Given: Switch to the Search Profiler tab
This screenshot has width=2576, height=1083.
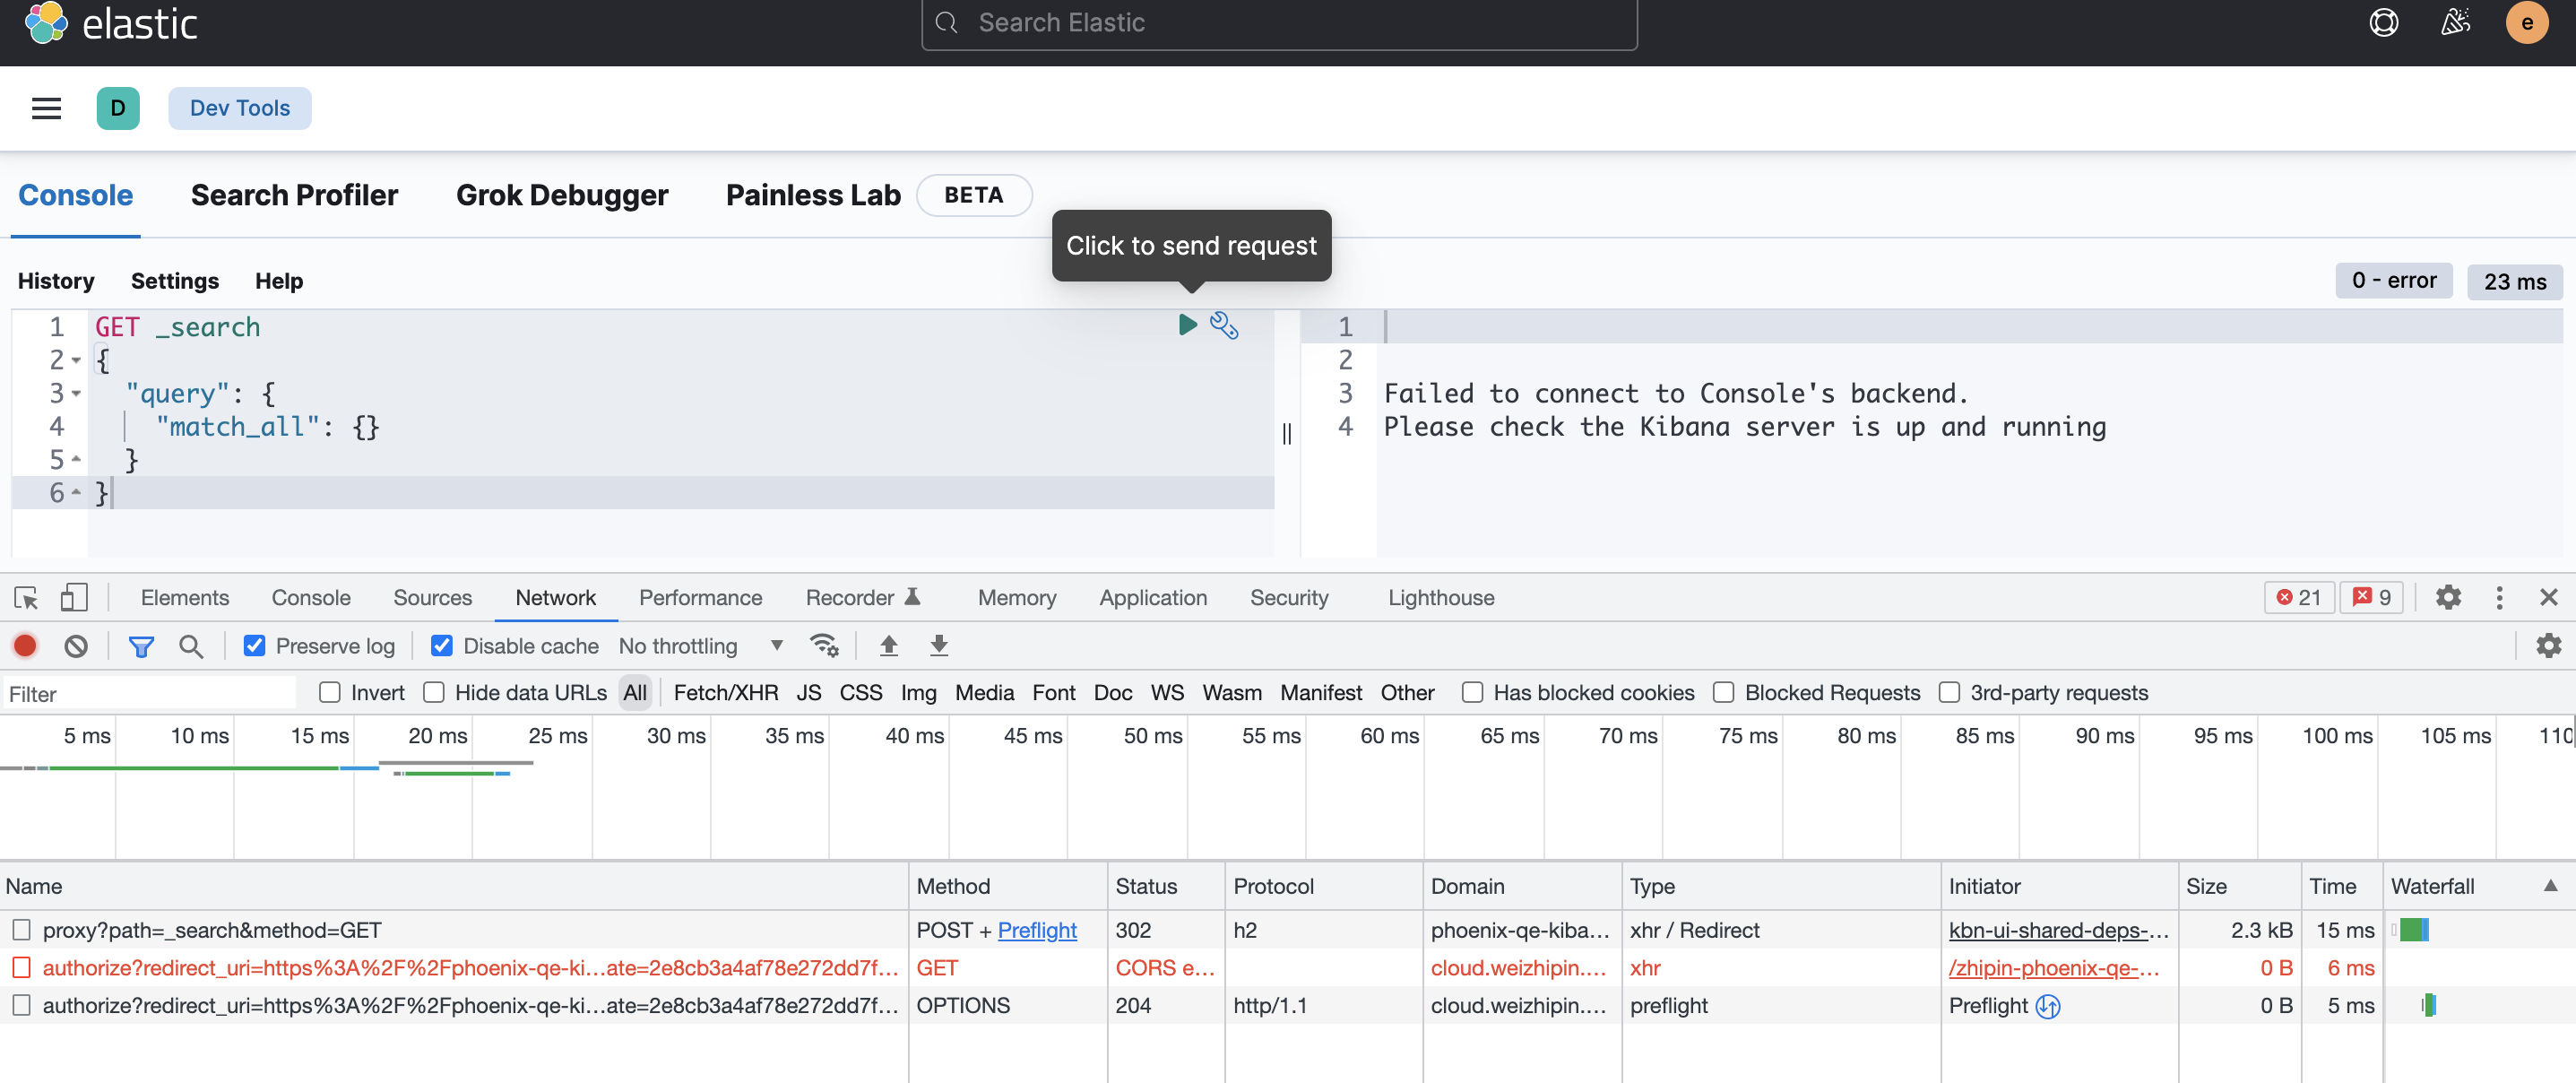Looking at the screenshot, I should point(294,195).
